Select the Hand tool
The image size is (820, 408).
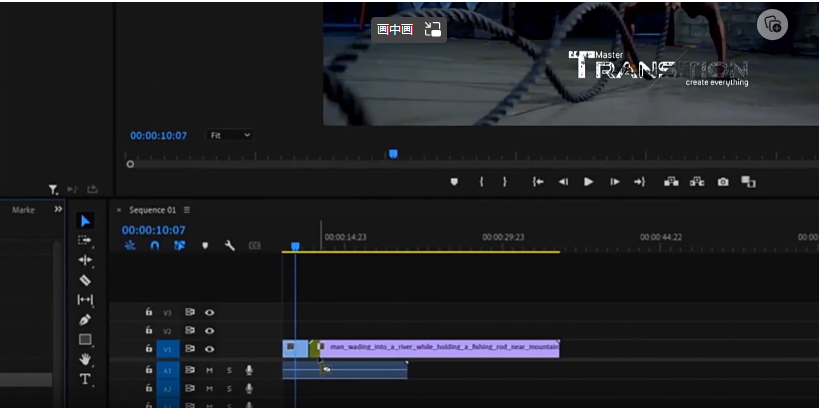[85, 359]
